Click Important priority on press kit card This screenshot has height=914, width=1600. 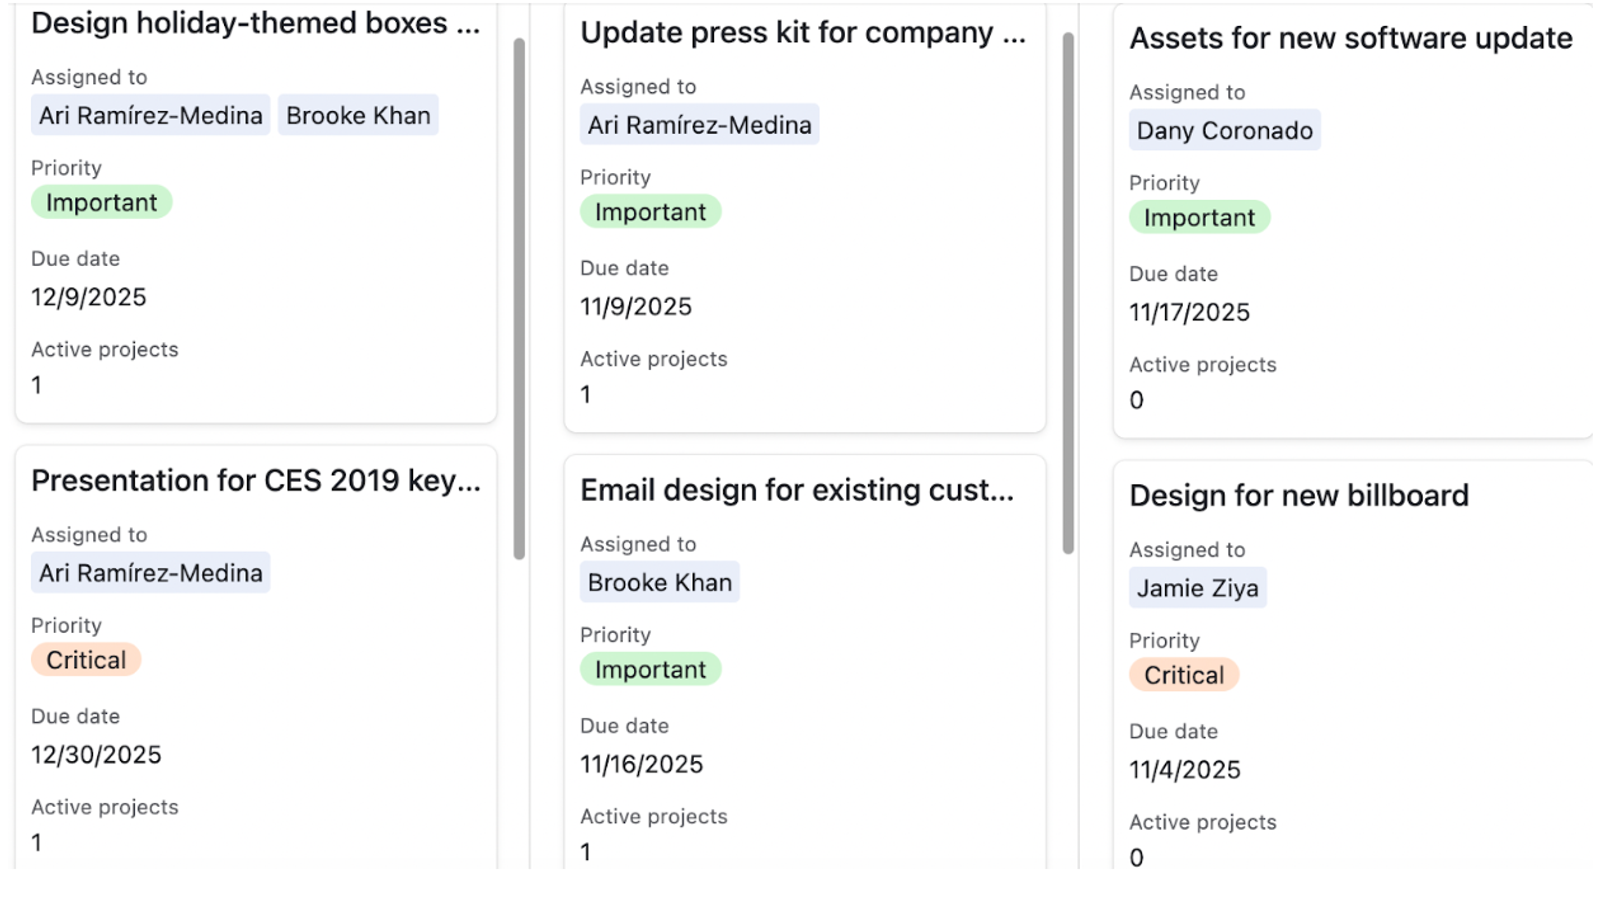tap(651, 212)
